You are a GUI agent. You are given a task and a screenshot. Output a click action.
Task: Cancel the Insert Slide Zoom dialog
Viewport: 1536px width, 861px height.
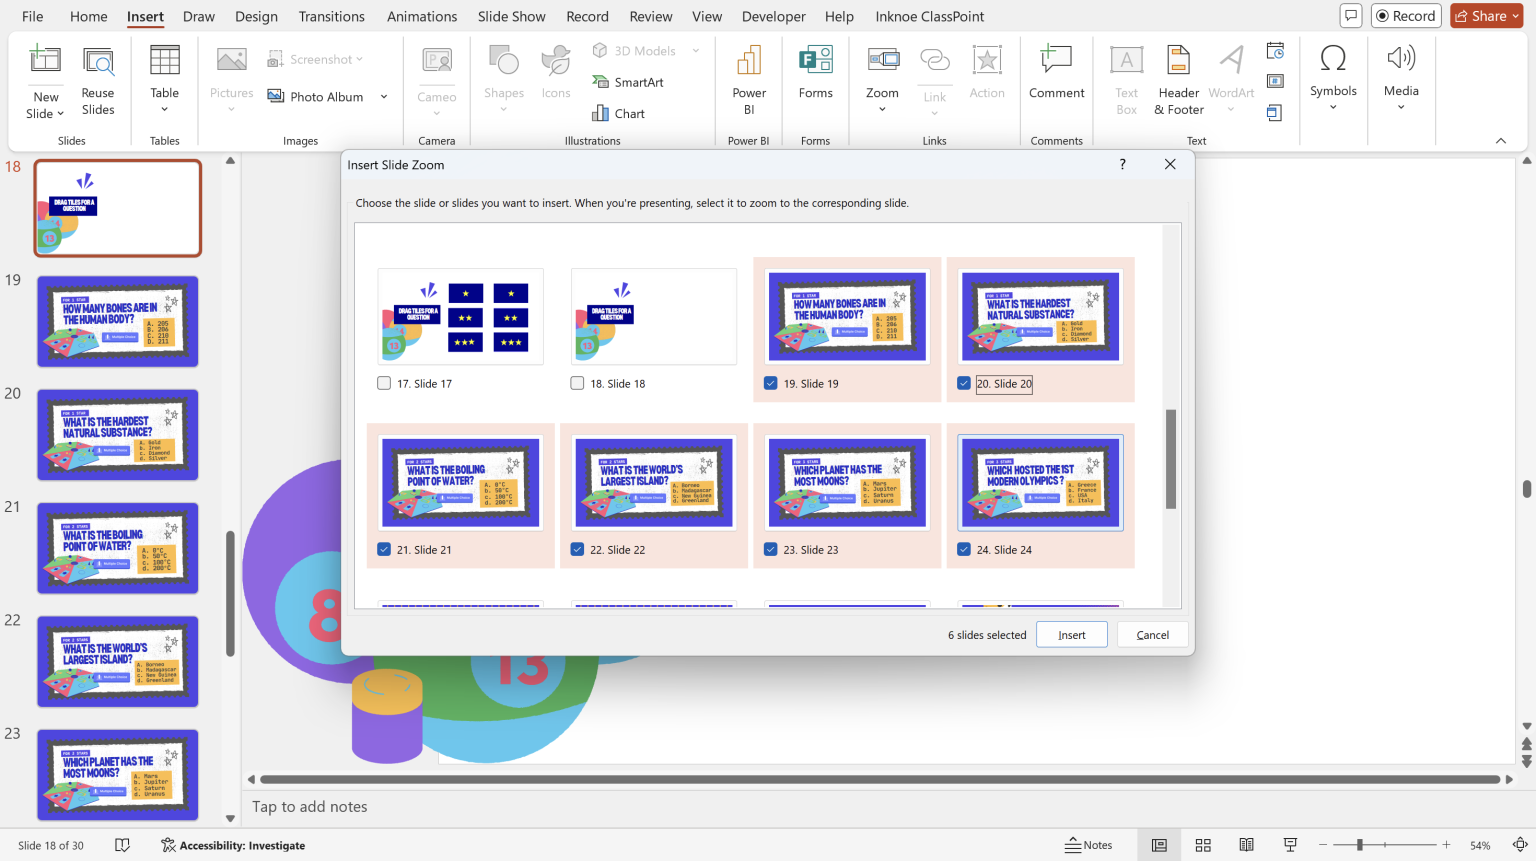click(1152, 634)
